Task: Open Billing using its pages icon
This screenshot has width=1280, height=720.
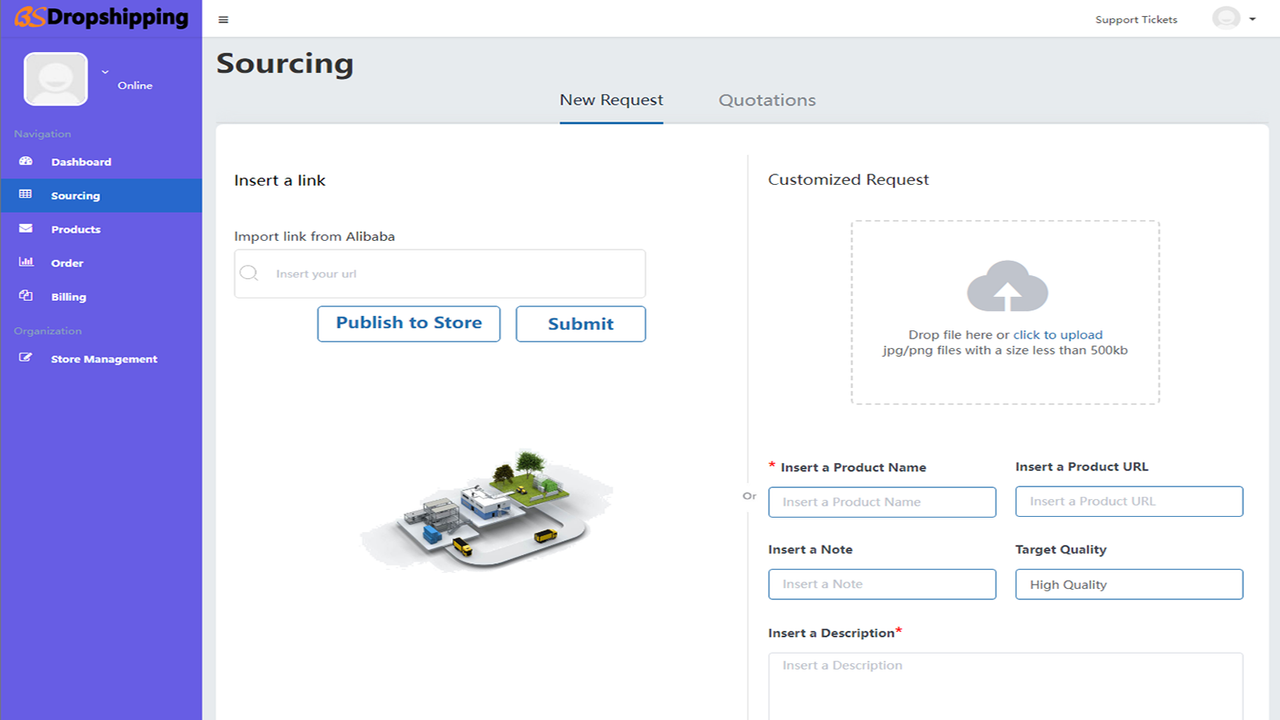Action: [x=25, y=296]
